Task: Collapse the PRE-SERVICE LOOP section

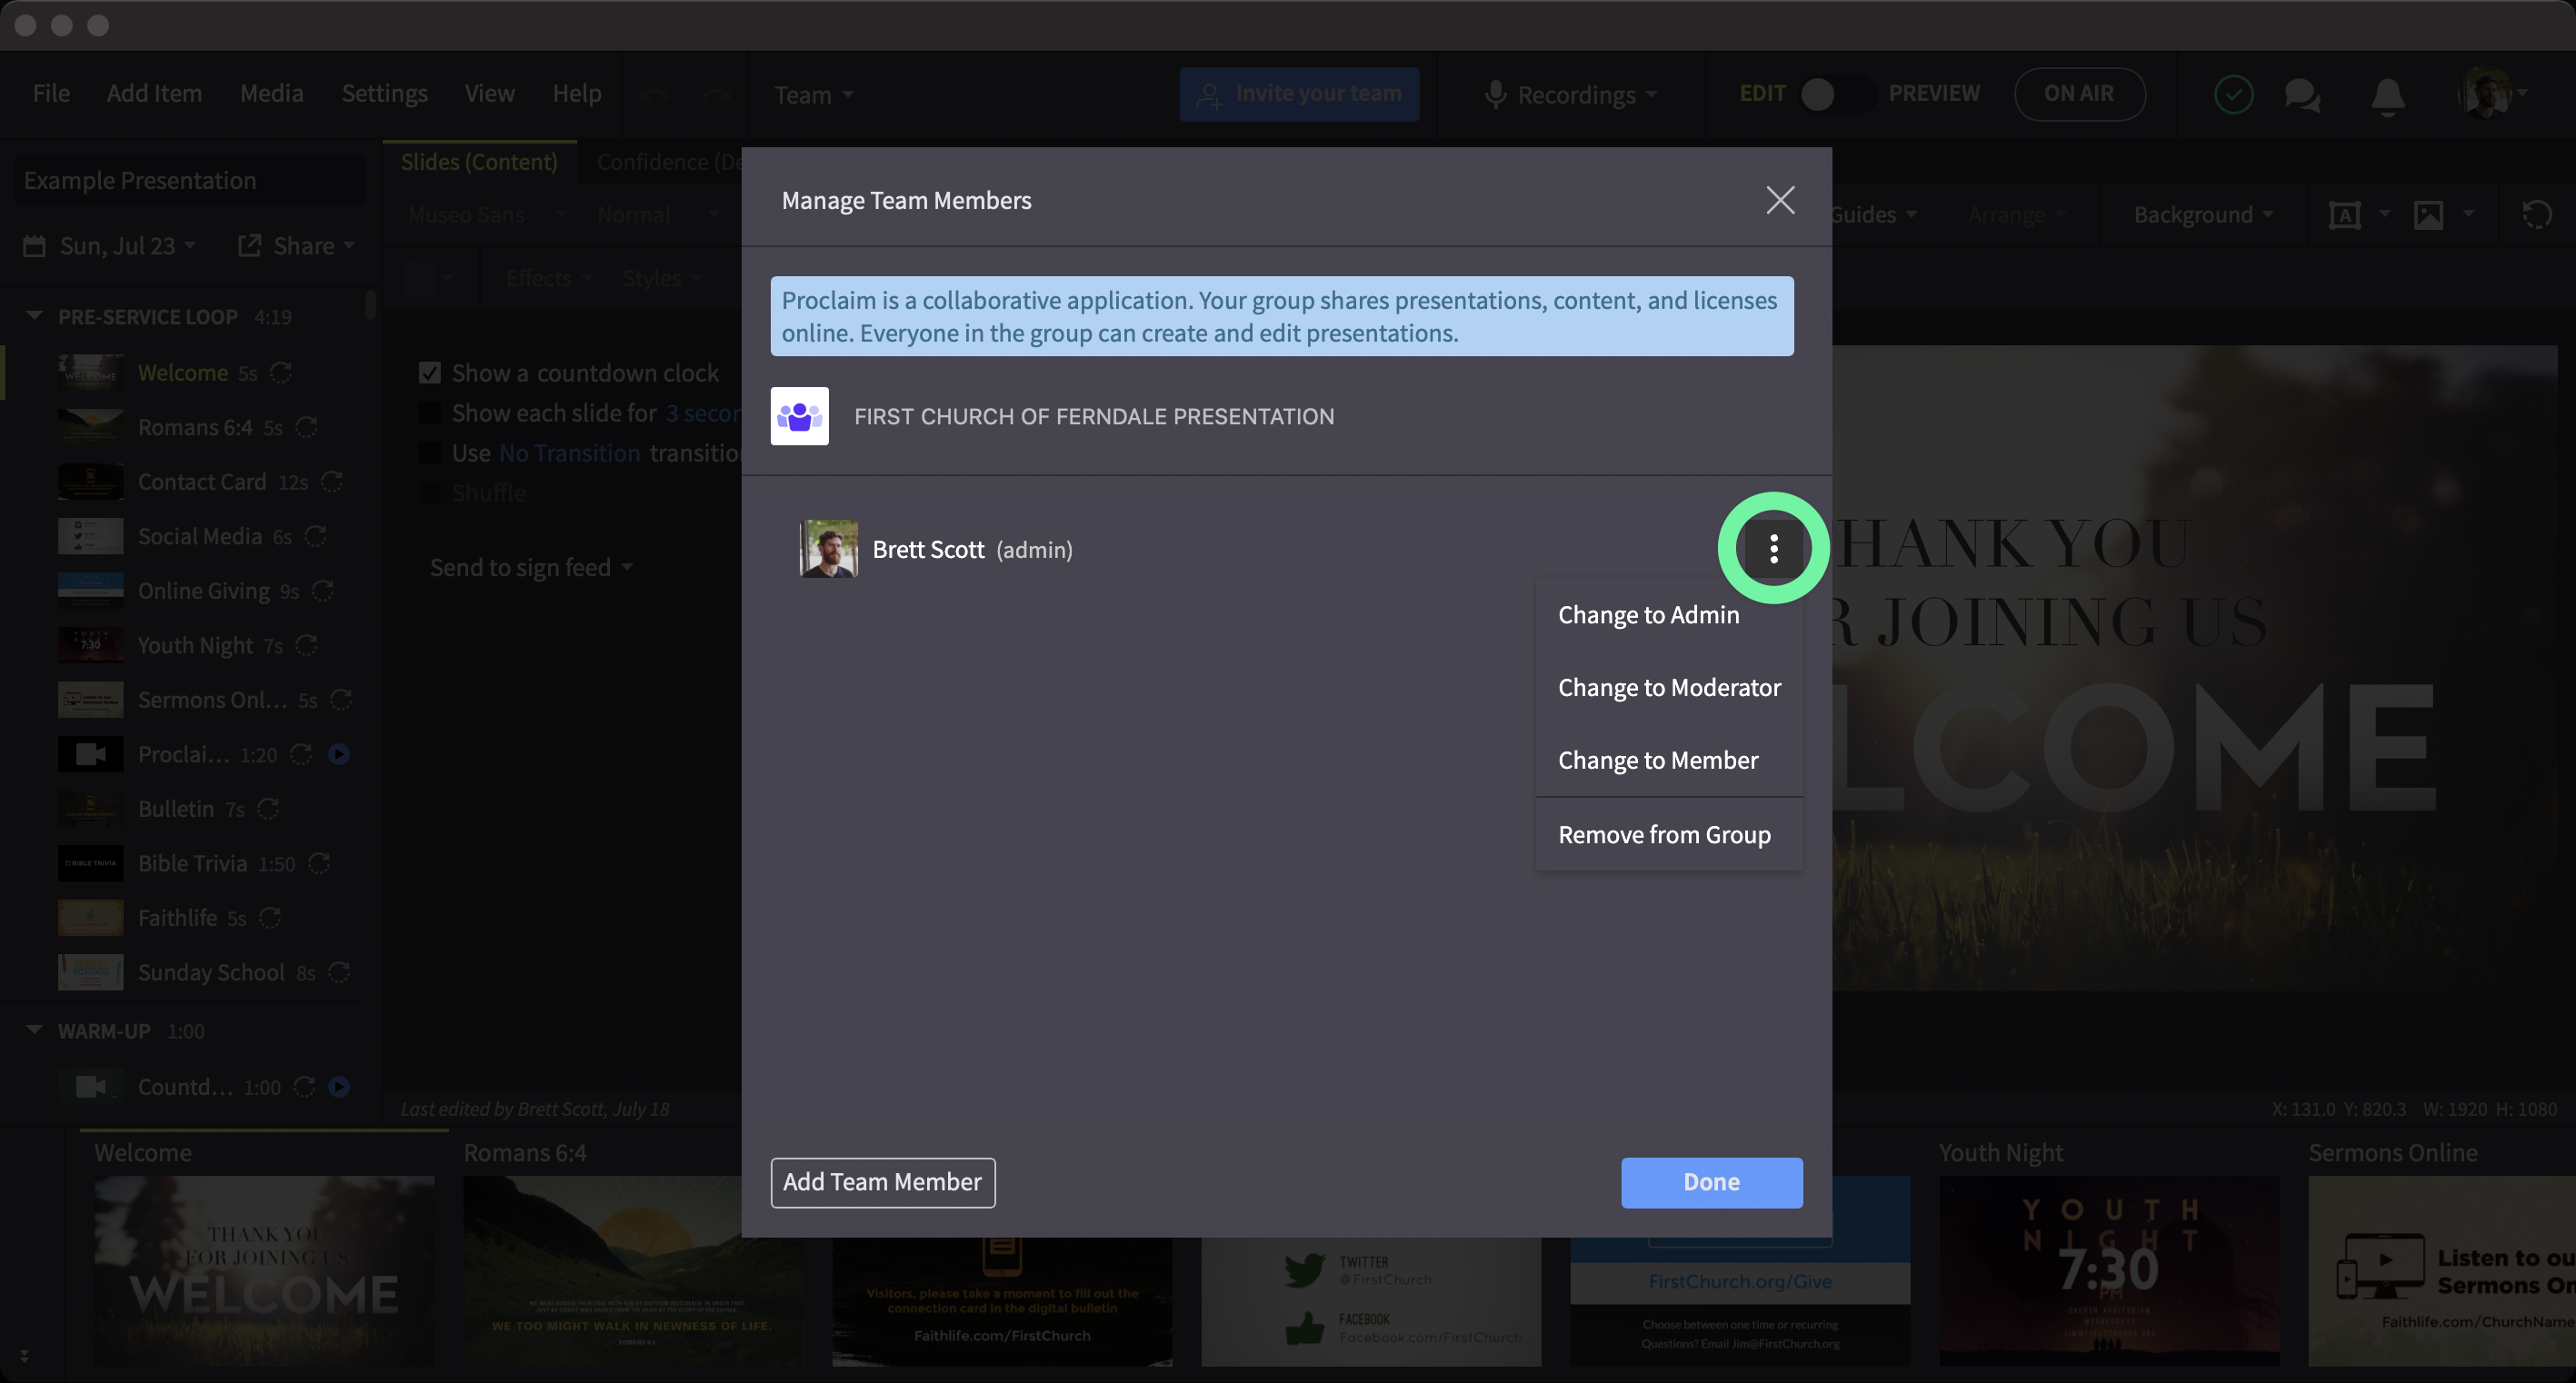Action: point(34,316)
